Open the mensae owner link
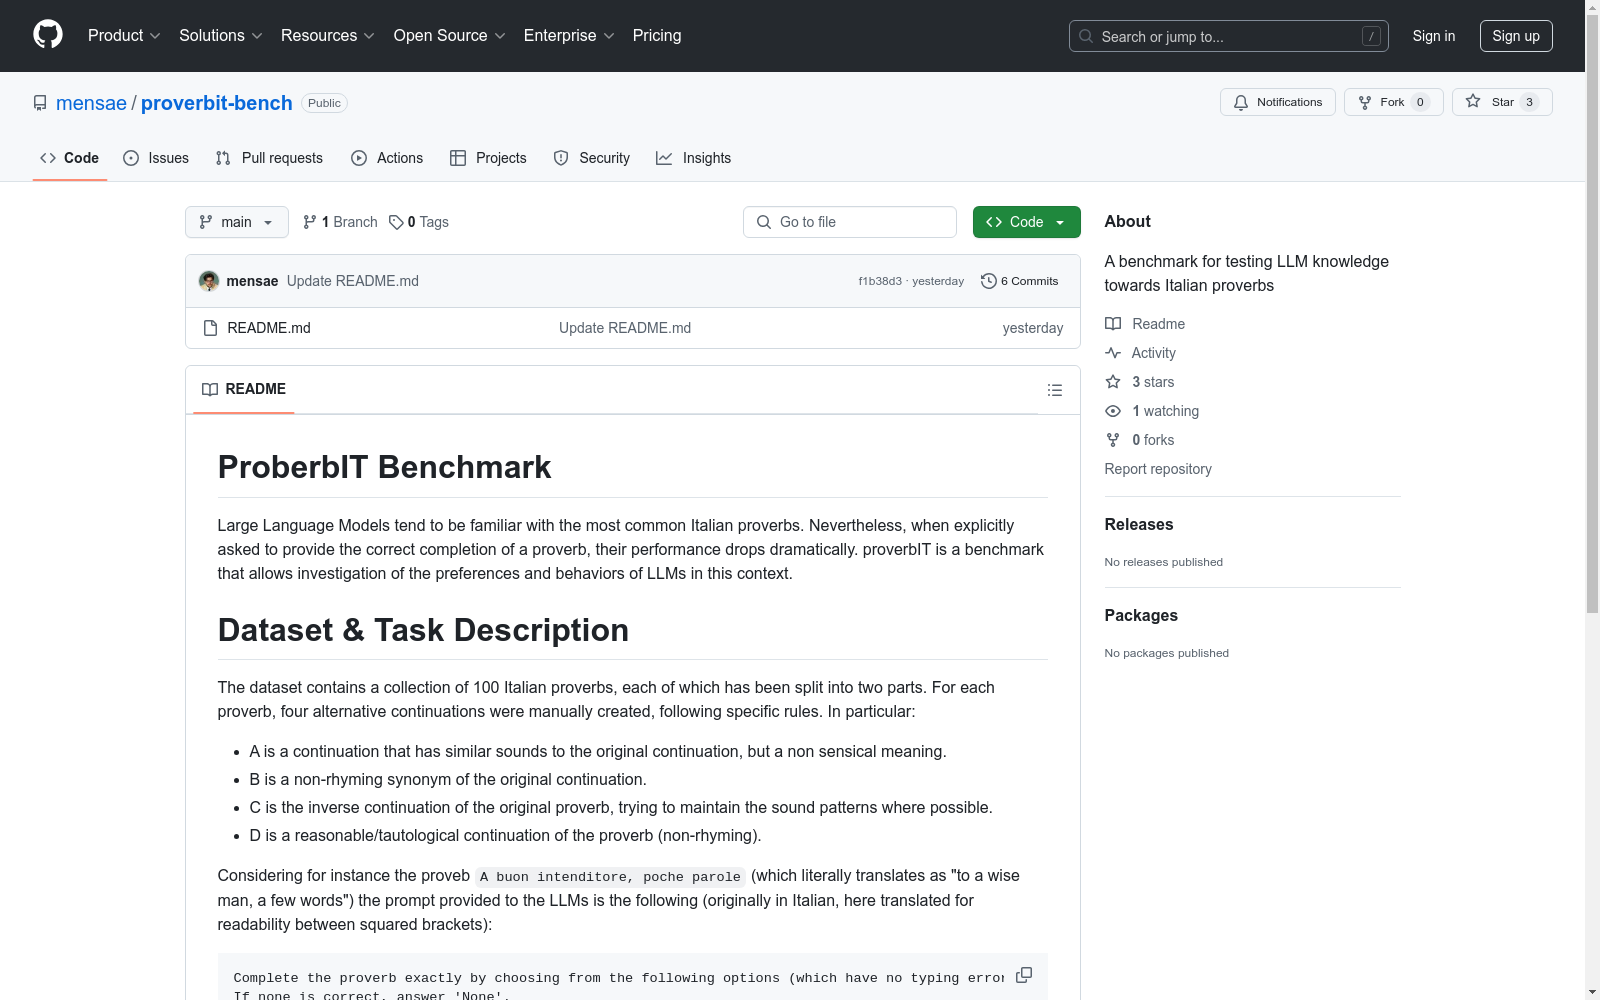 [91, 103]
